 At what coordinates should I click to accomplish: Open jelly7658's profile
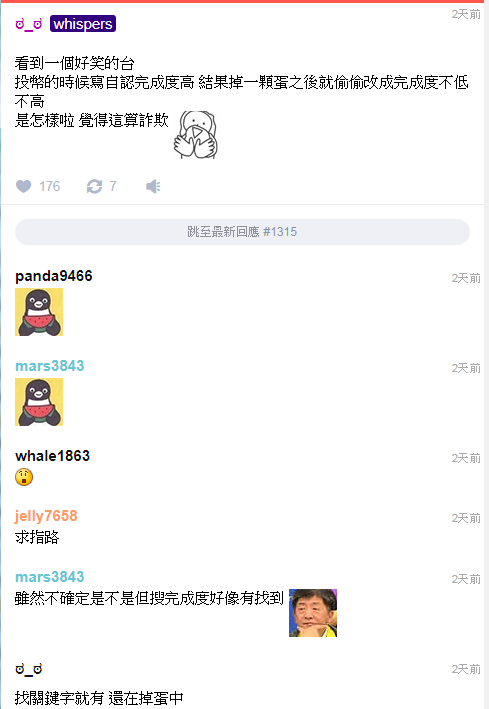(46, 516)
